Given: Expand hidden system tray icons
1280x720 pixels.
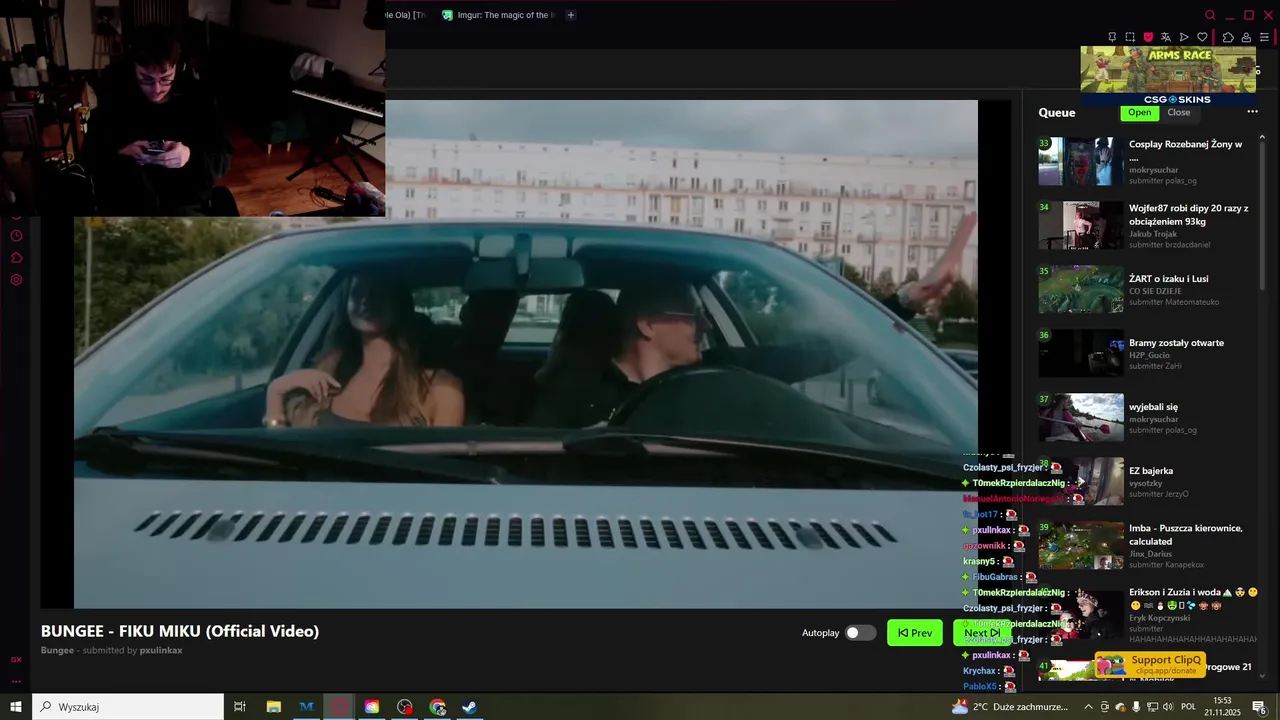Looking at the screenshot, I should 1088,707.
